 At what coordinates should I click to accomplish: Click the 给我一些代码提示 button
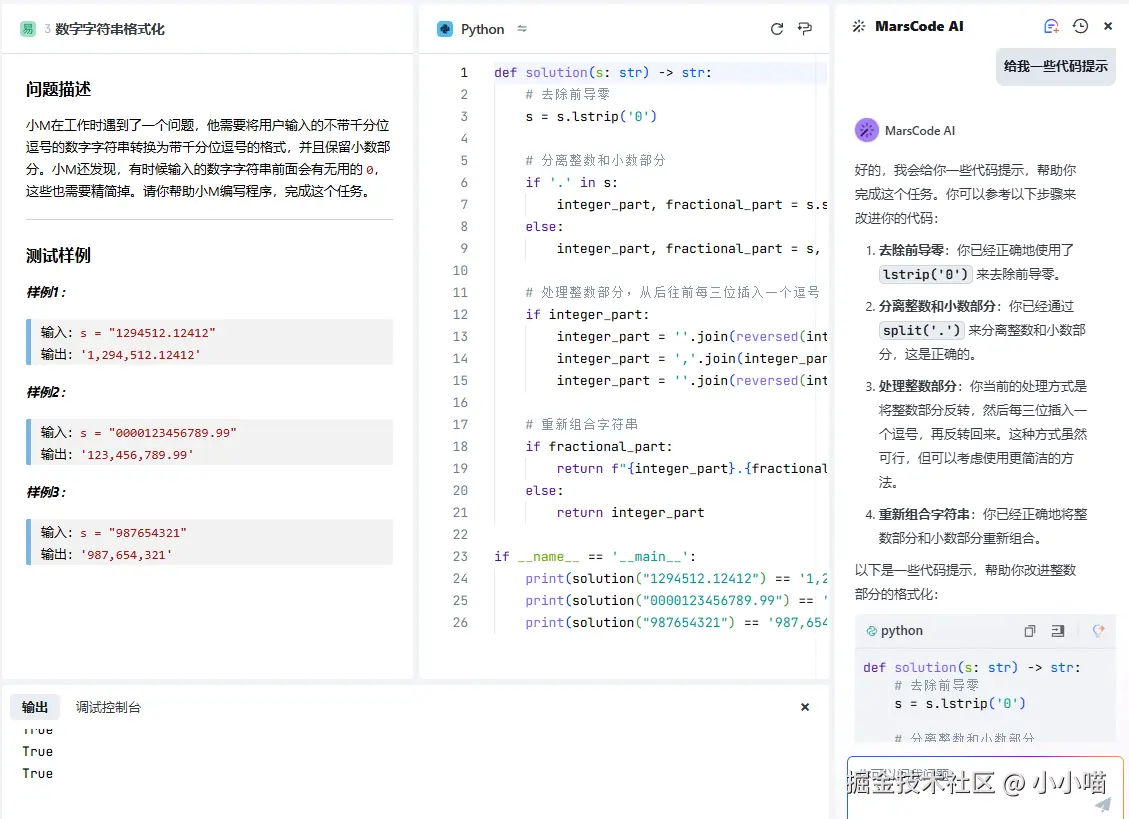click(x=1055, y=66)
